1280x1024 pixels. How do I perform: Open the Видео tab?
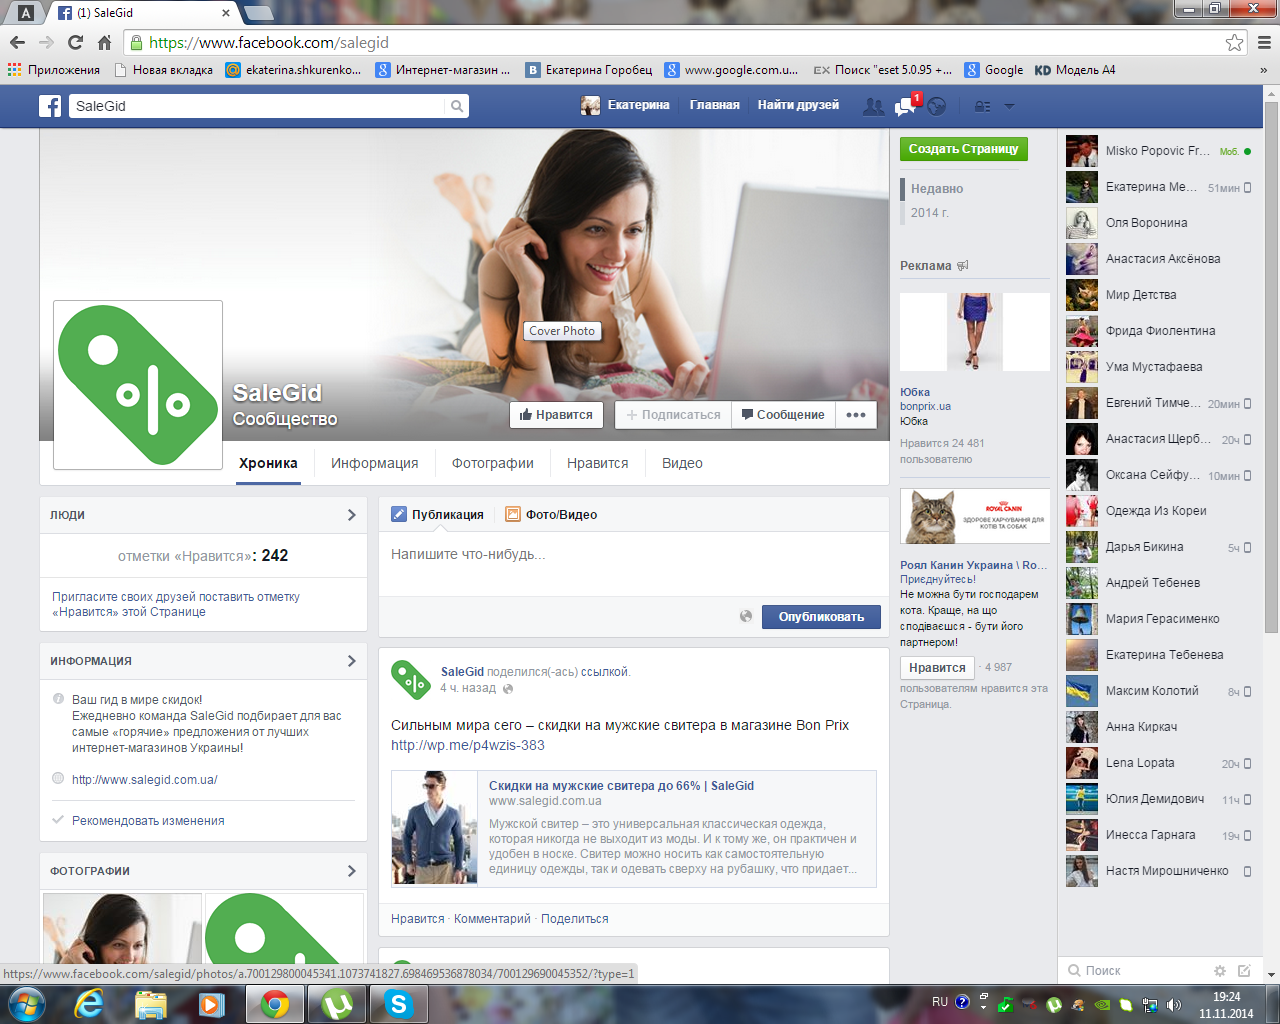pos(682,463)
